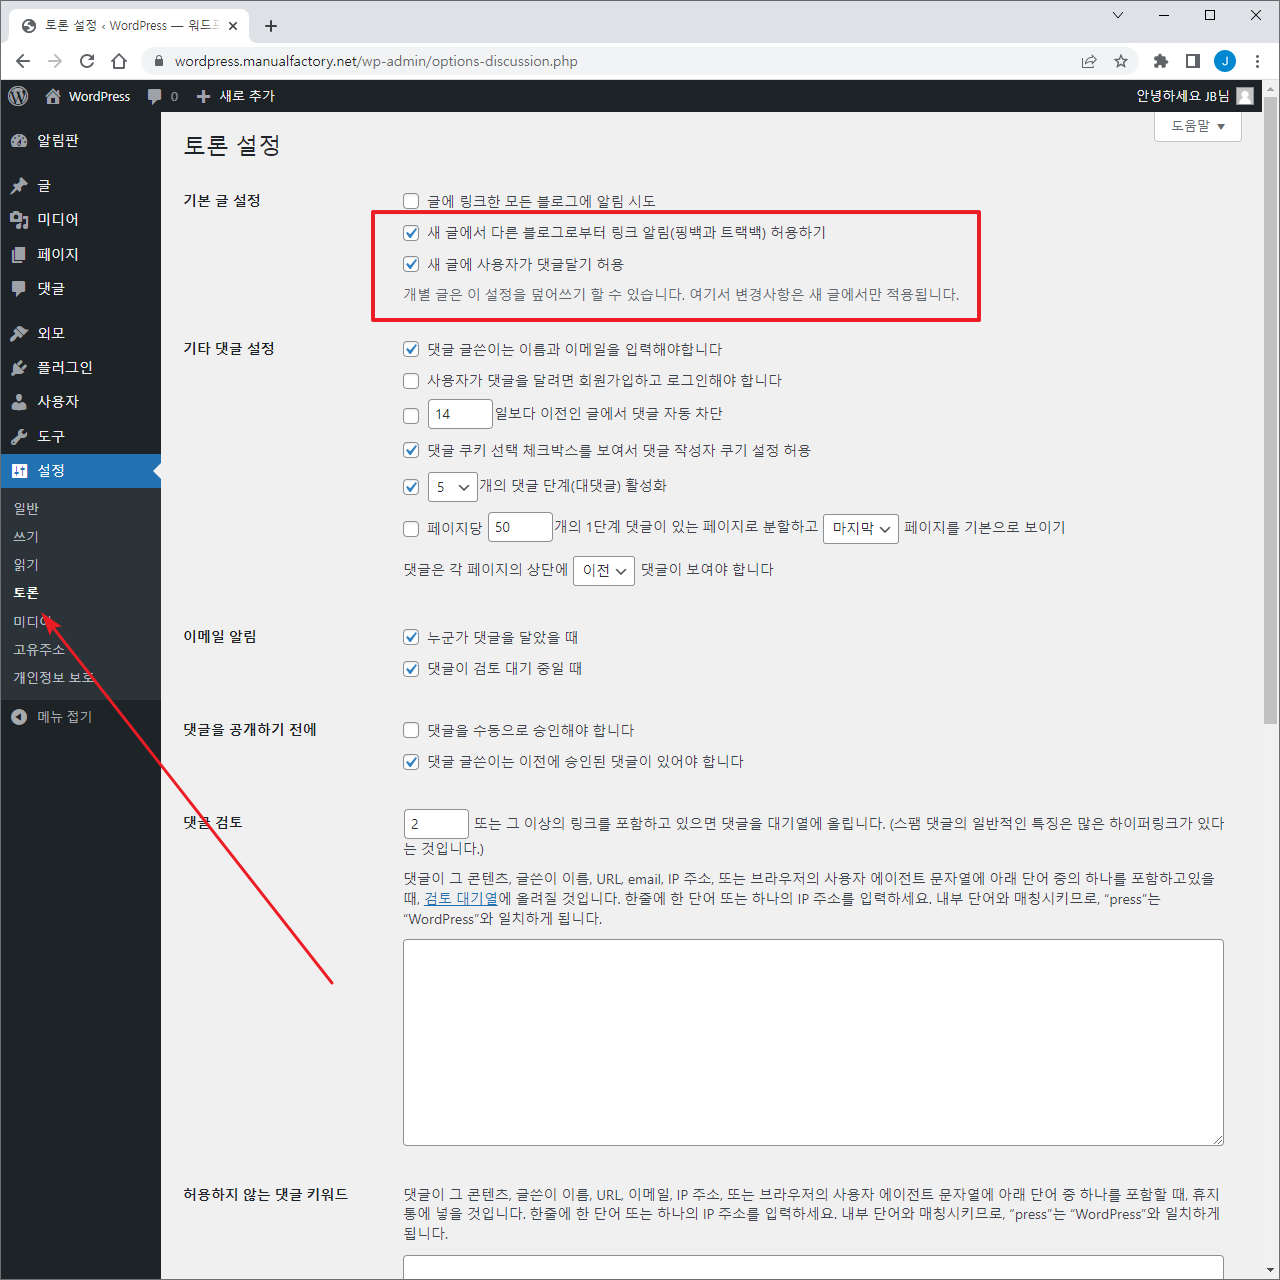Viewport: 1280px width, 1280px height.
Task: Open the 설정 settings menu
Action: point(80,471)
